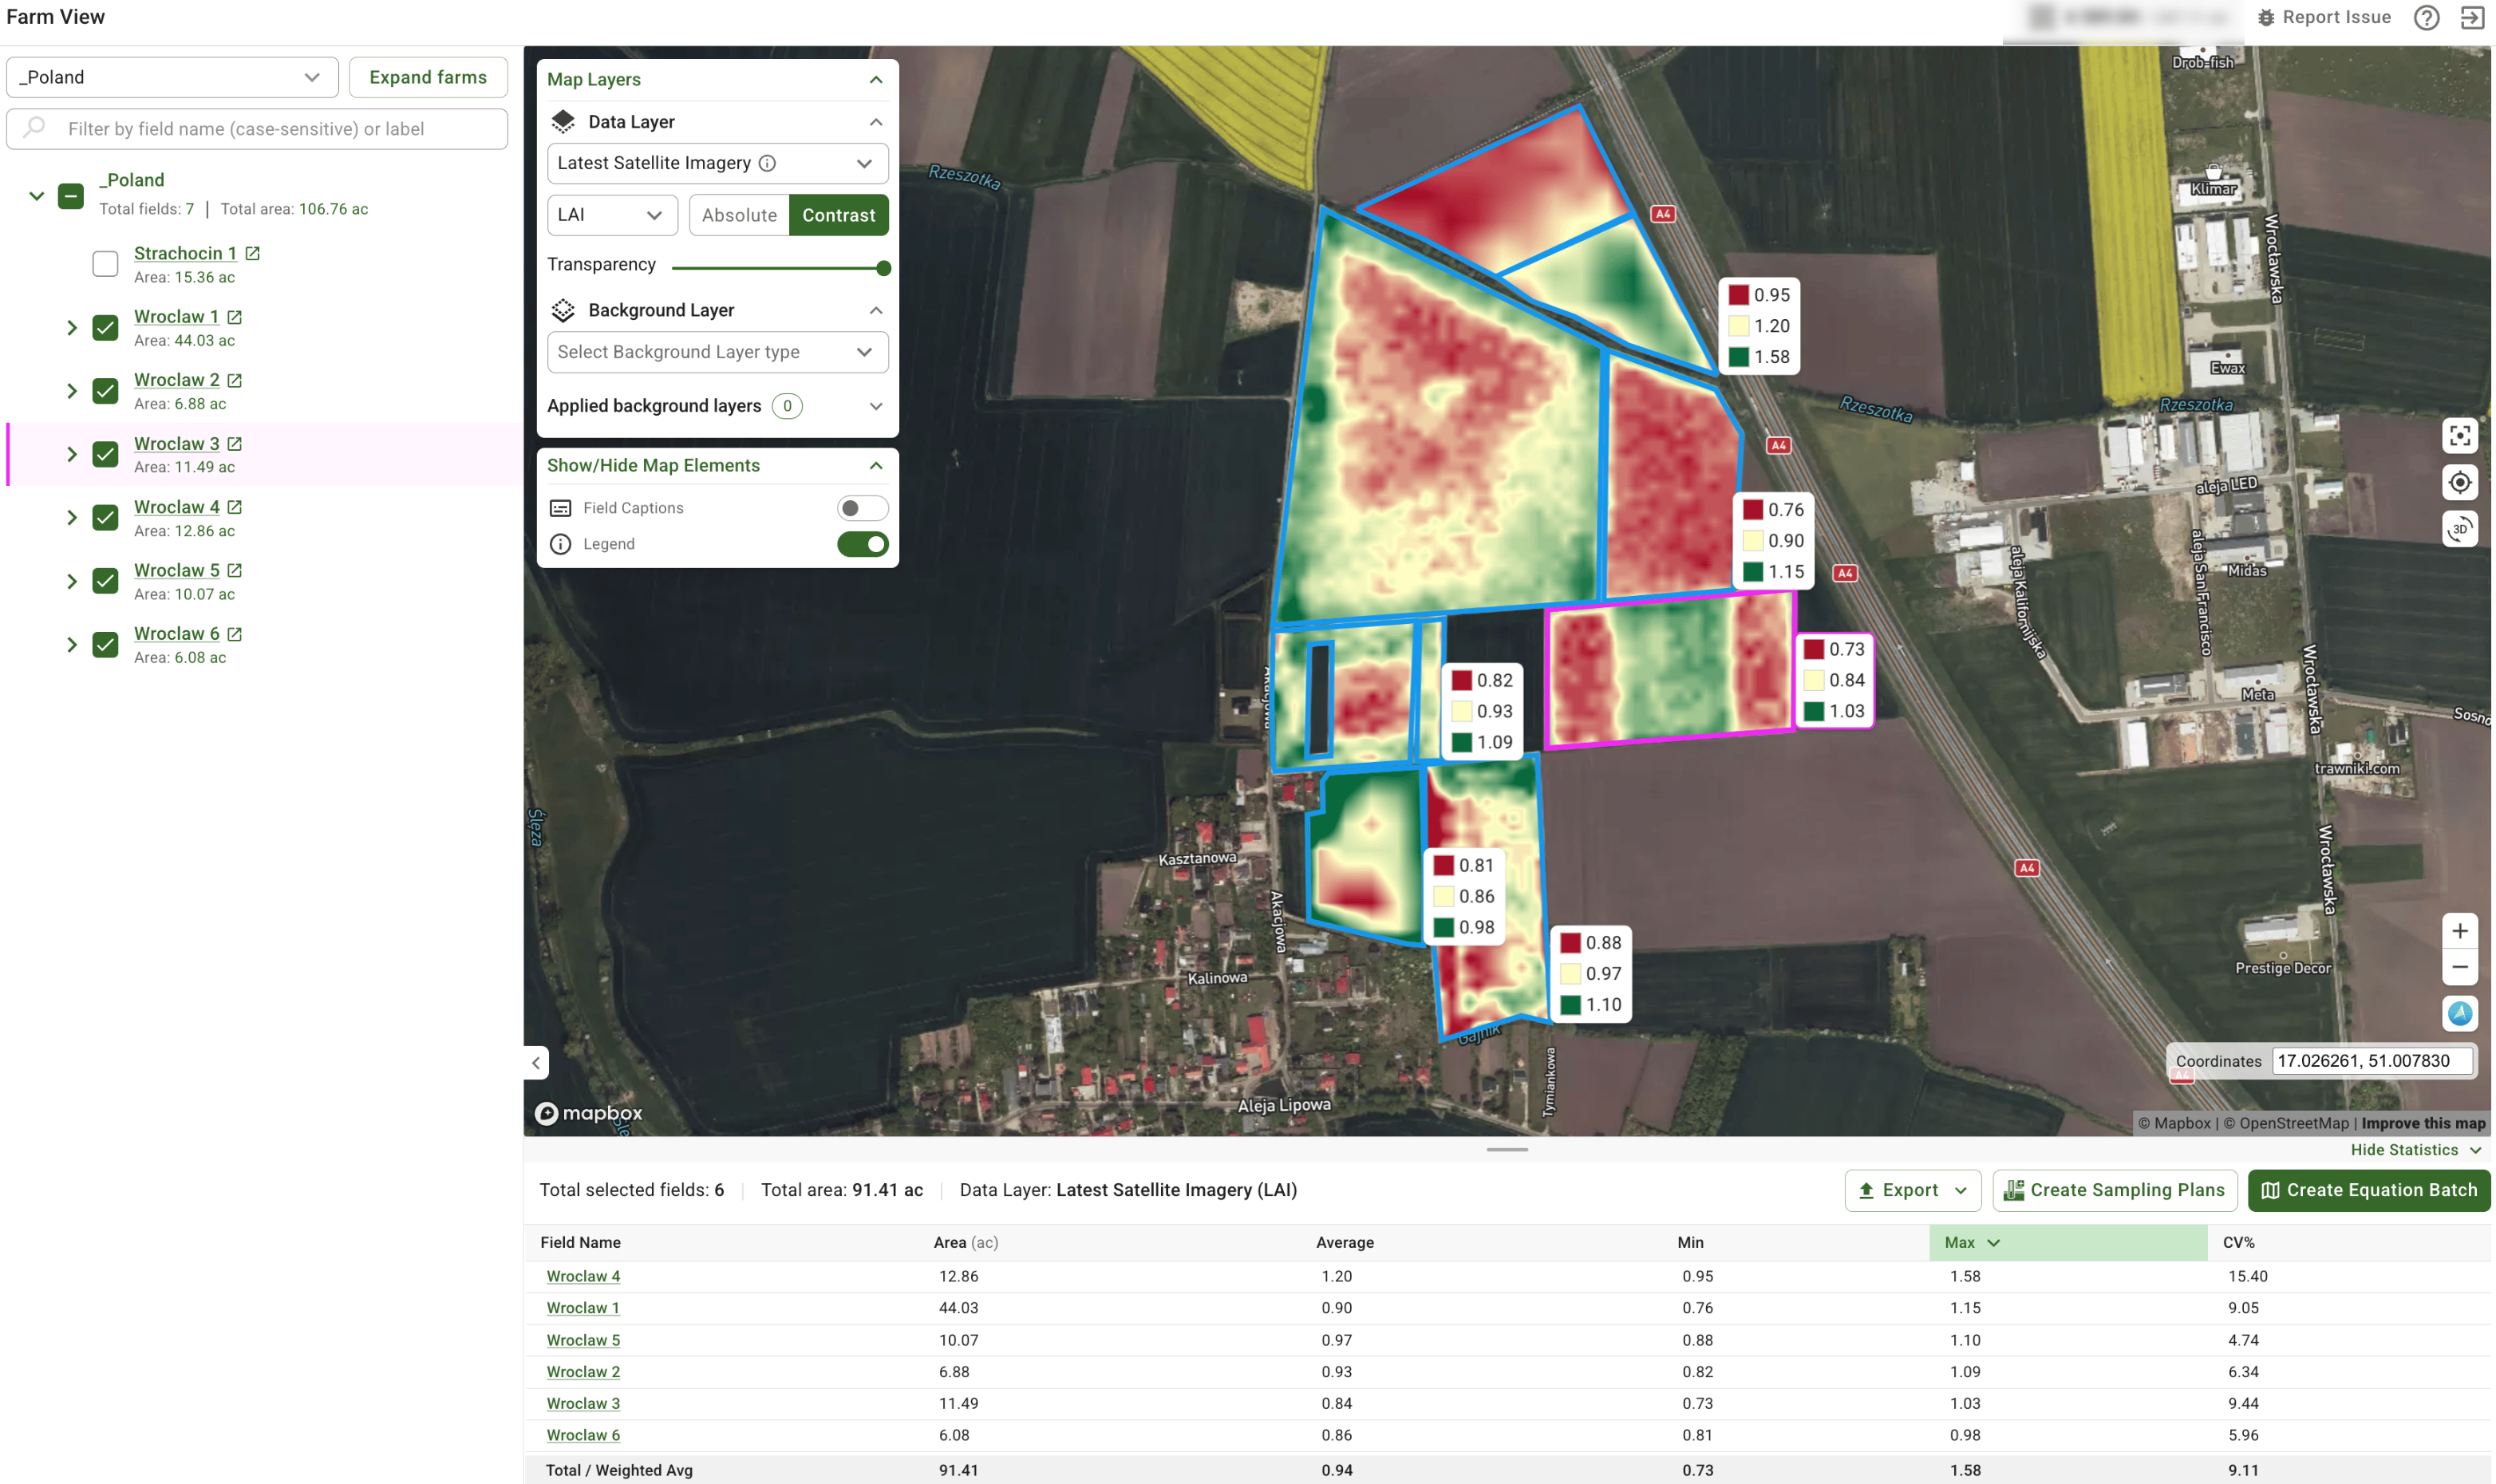The width and height of the screenshot is (2496, 1484).
Task: Switch to Absolute display mode
Action: click(740, 214)
